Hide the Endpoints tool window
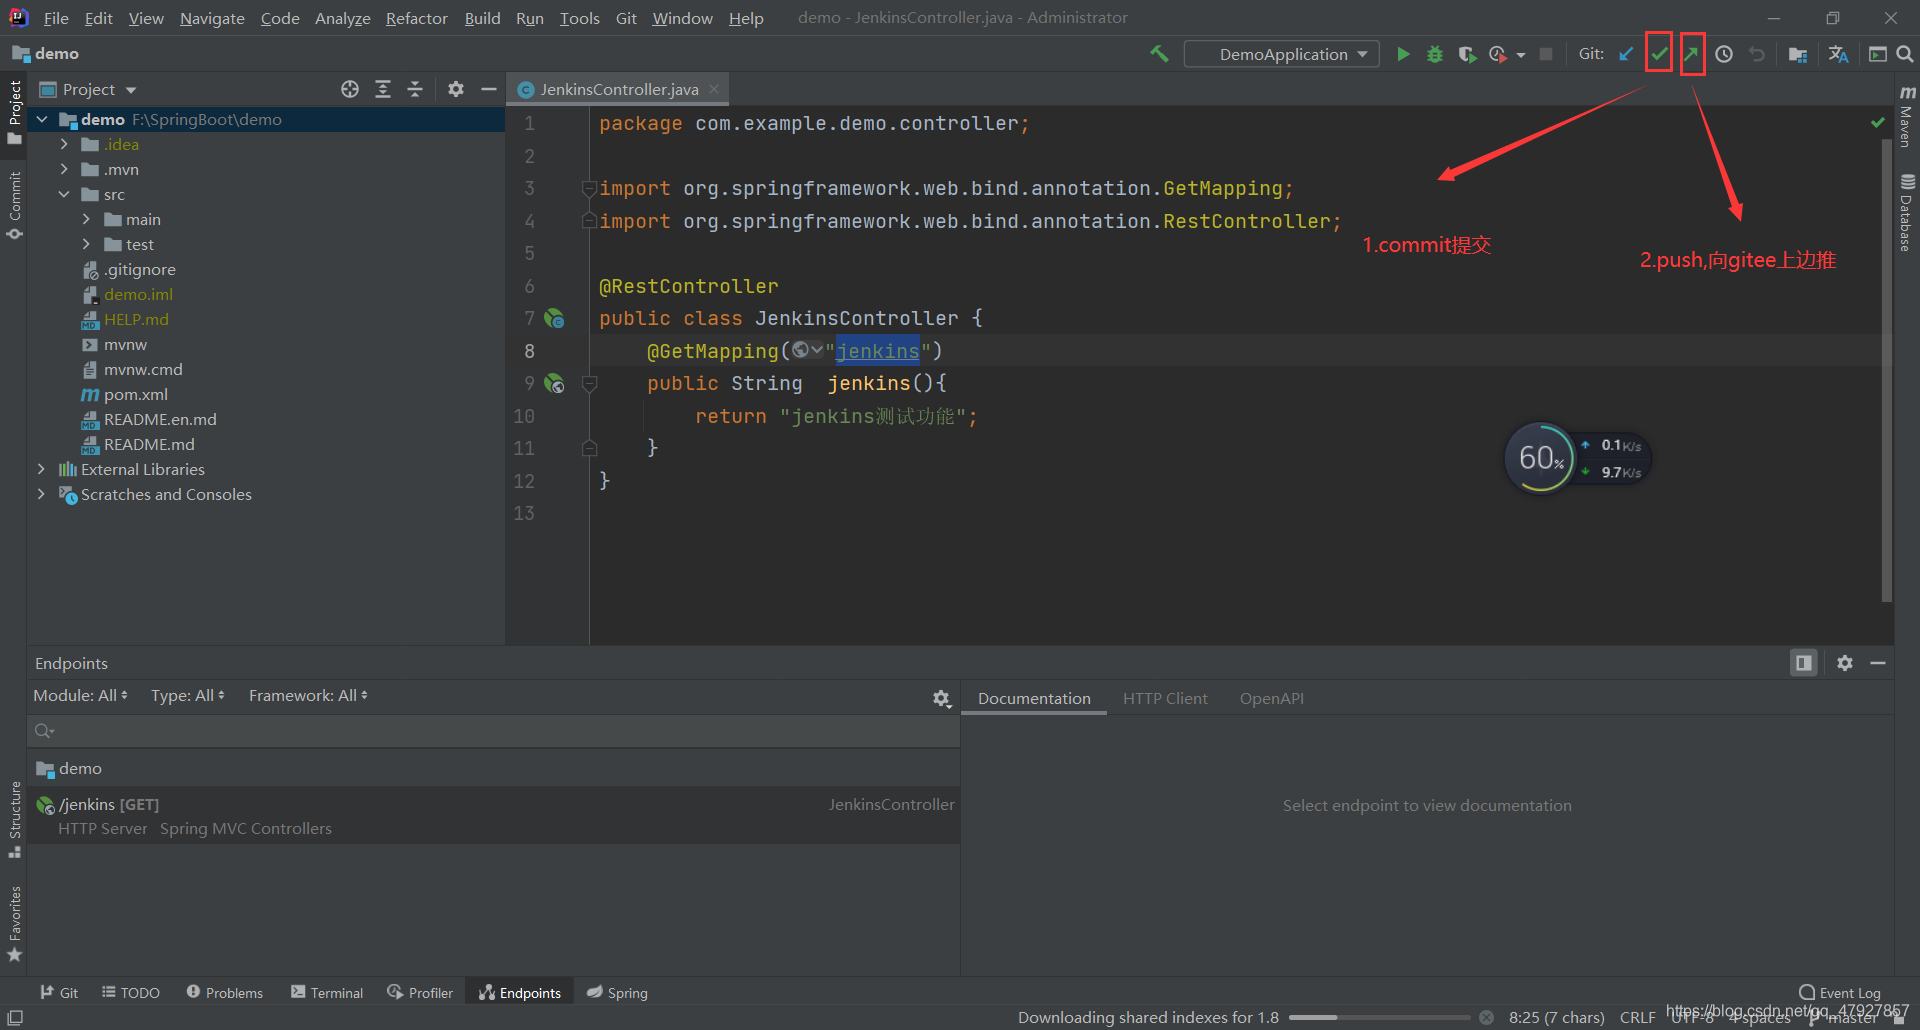The image size is (1920, 1030). 1878,663
